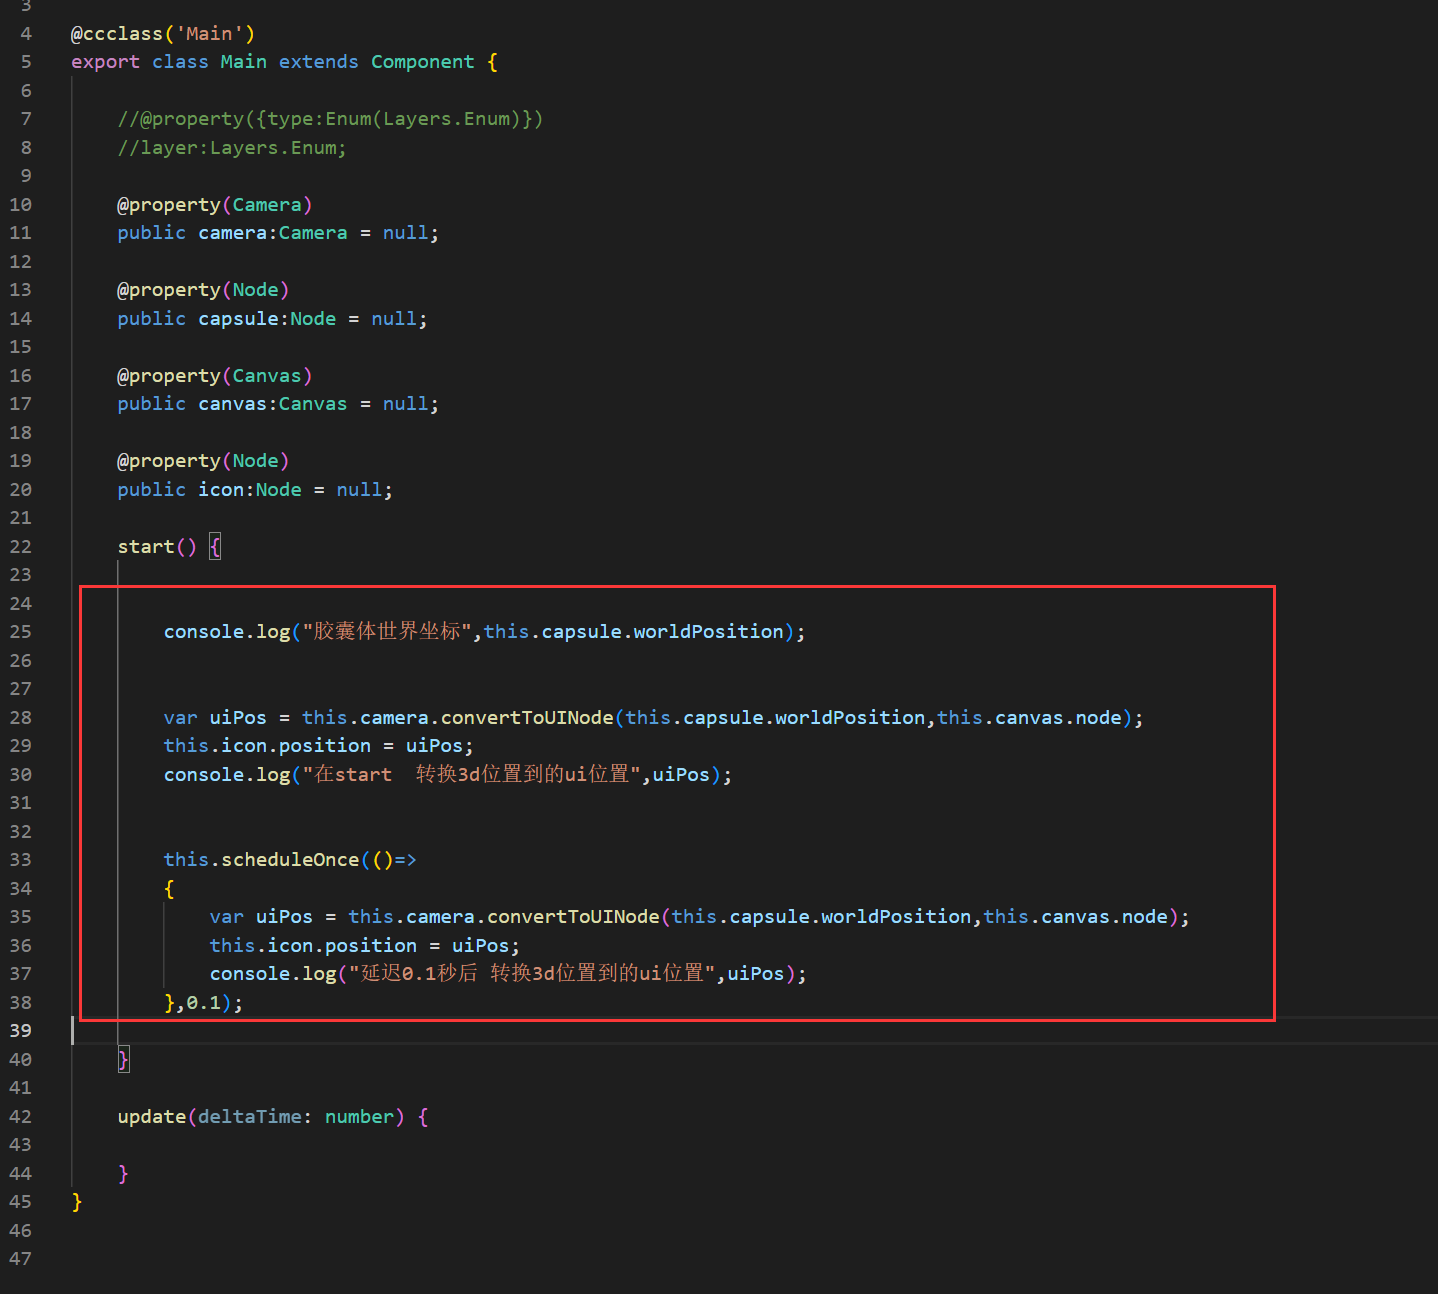
Task: Click the commented '//@property({type:Enum(Layers.Enum)})' line
Action: click(x=330, y=119)
